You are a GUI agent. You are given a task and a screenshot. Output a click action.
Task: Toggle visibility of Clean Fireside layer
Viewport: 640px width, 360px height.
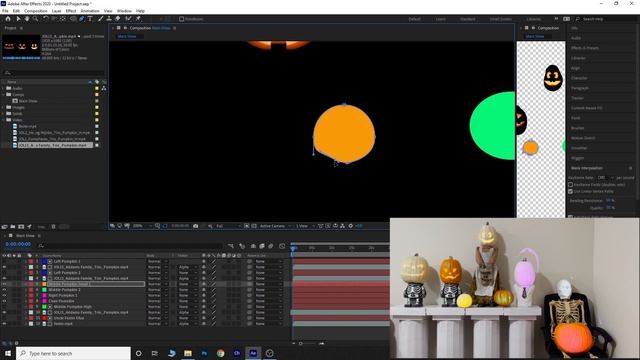tap(4, 301)
